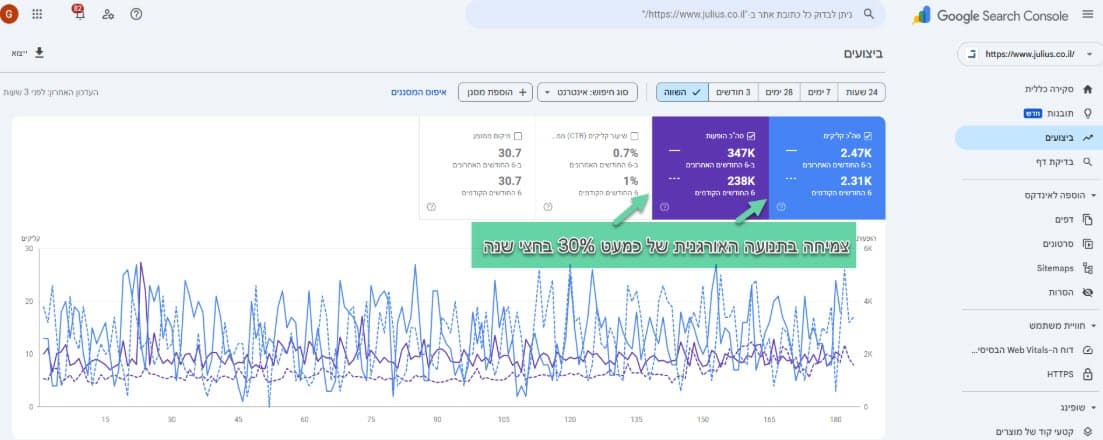Toggle the total impressions (סה"כ הופעות) checkbox
This screenshot has height=440, width=1103.
coord(750,135)
